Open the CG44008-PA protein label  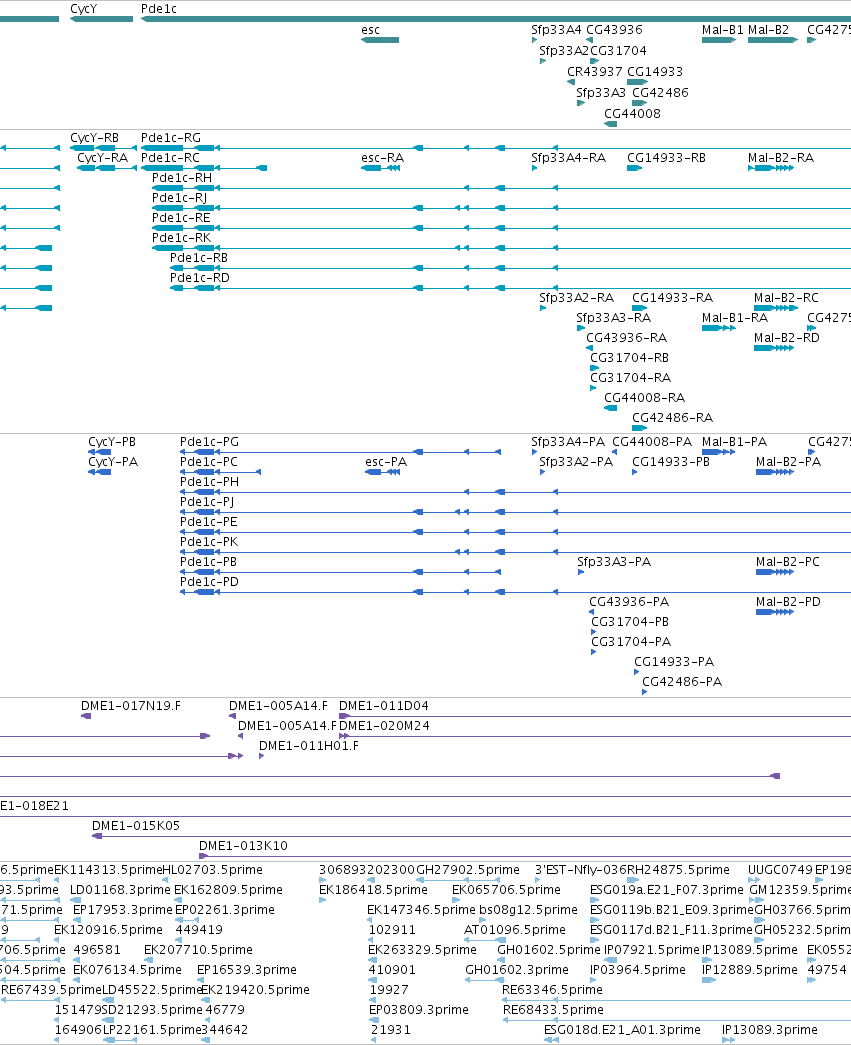click(x=652, y=442)
